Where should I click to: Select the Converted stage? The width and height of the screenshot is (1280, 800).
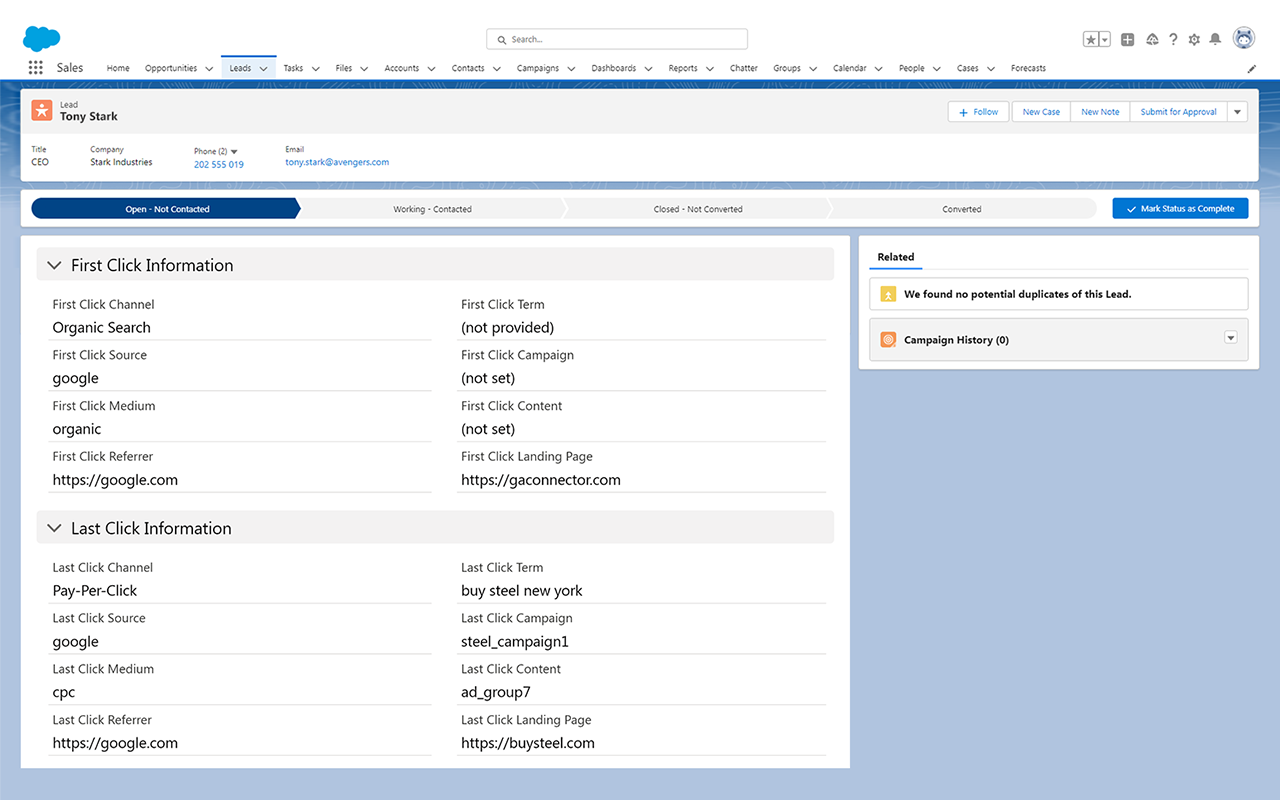[962, 209]
